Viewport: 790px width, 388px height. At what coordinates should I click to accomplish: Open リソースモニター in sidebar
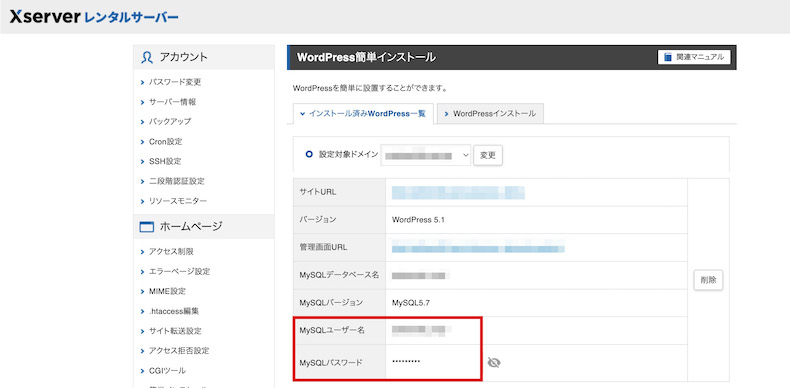(177, 201)
